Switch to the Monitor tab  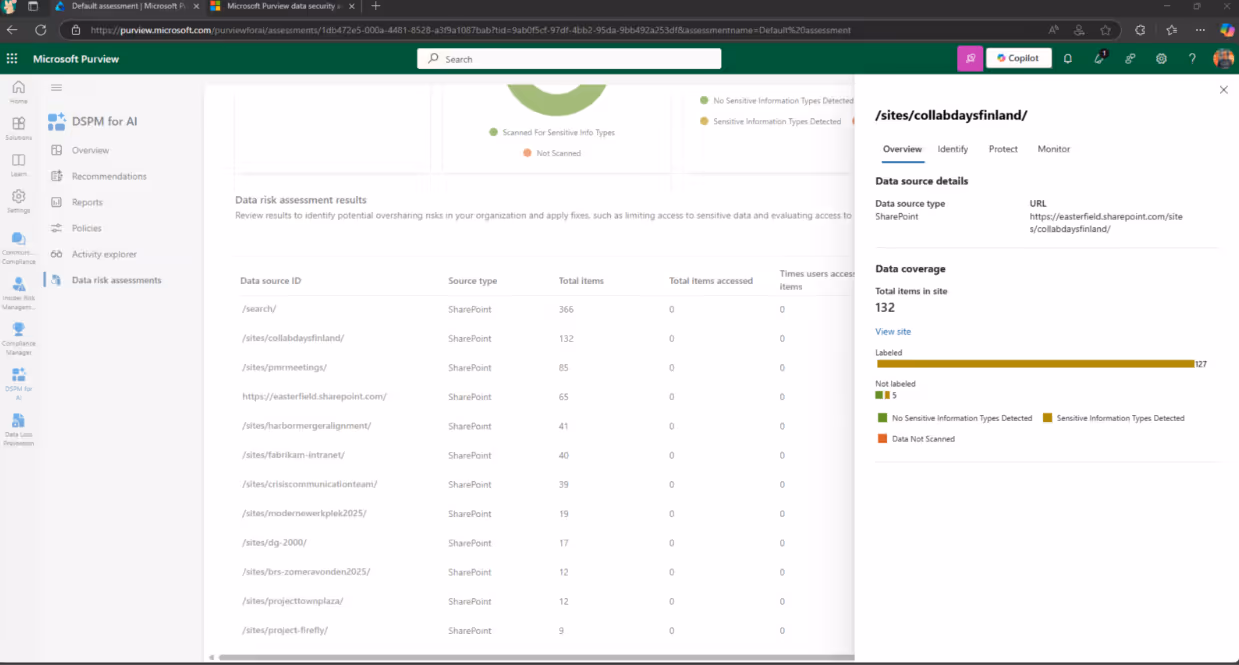(x=1054, y=149)
